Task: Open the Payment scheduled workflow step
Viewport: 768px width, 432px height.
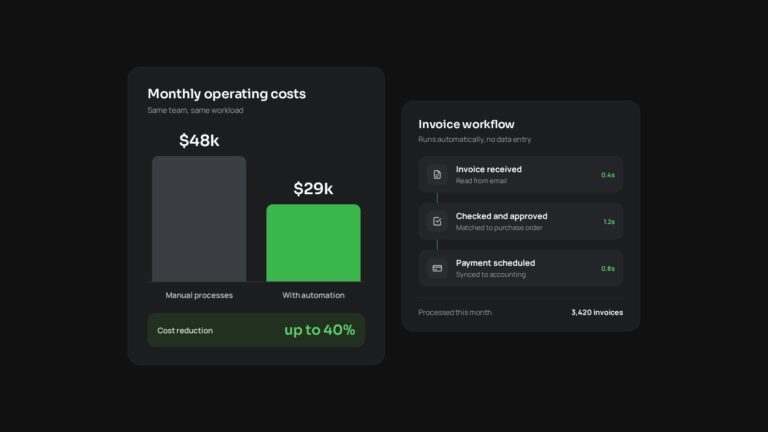Action: 521,268
